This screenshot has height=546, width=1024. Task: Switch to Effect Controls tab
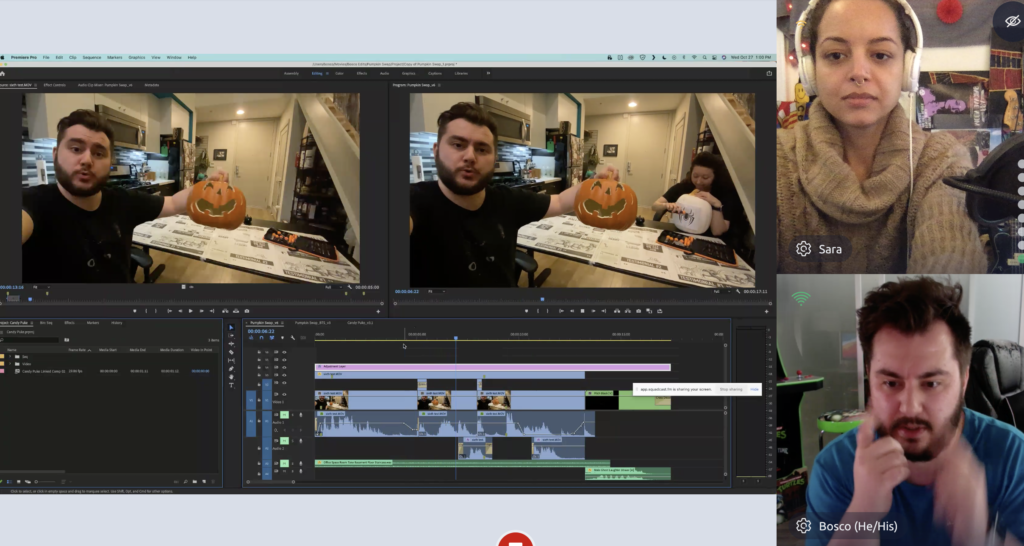point(55,85)
